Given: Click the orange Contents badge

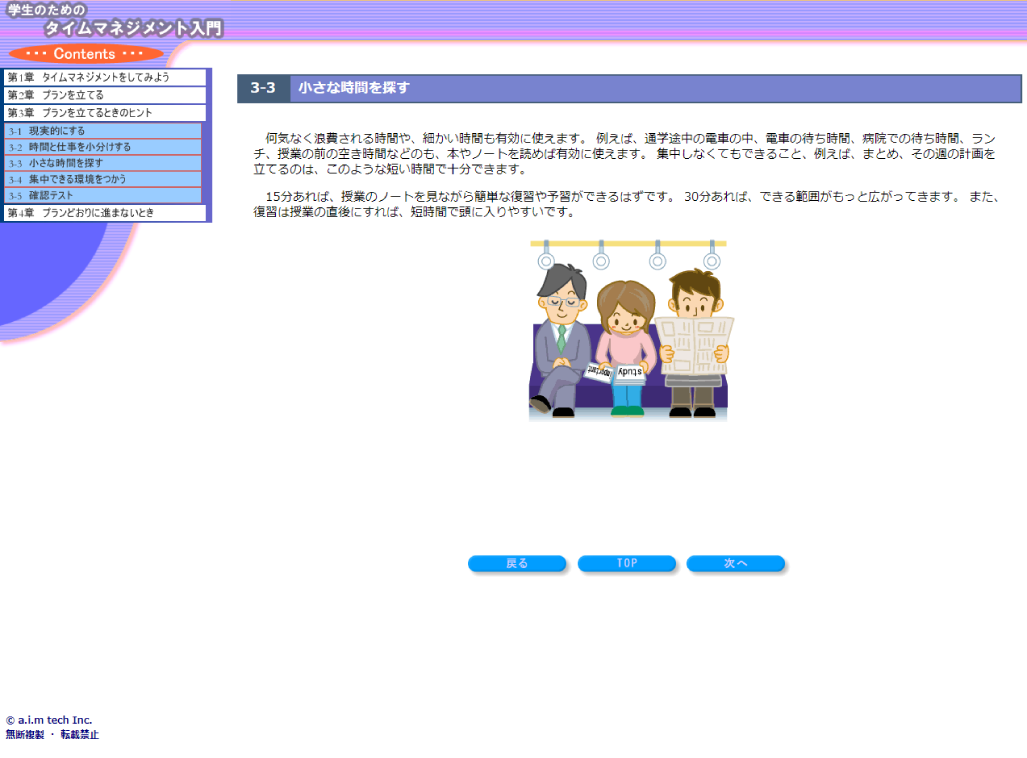Looking at the screenshot, I should tap(85, 54).
